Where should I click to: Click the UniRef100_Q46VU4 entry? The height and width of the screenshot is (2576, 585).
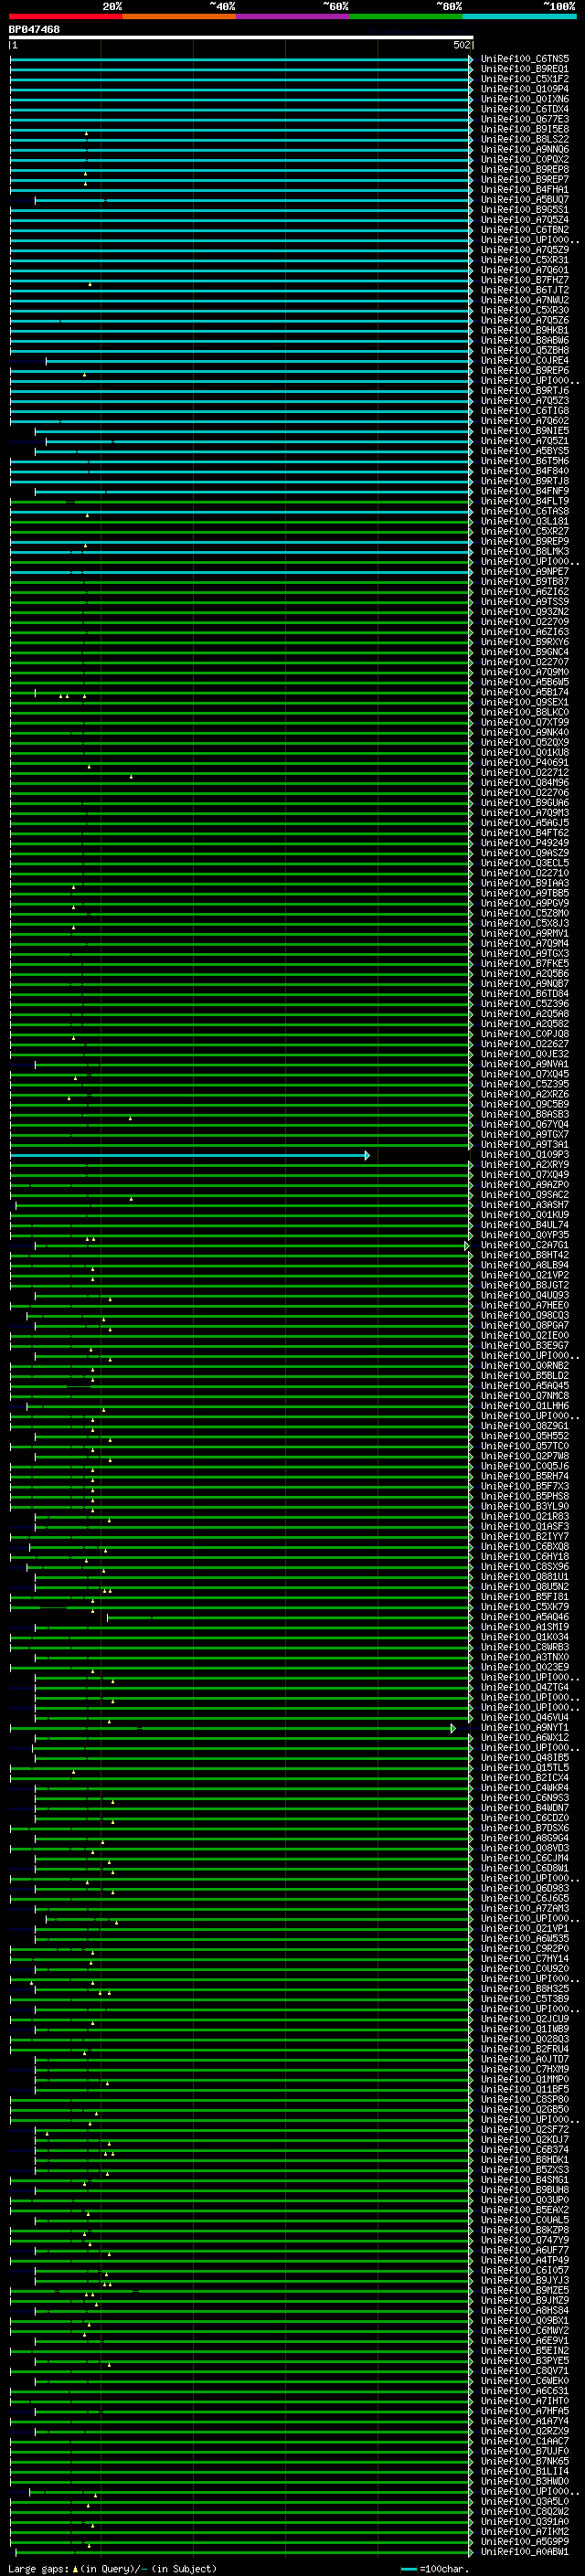tap(525, 1718)
